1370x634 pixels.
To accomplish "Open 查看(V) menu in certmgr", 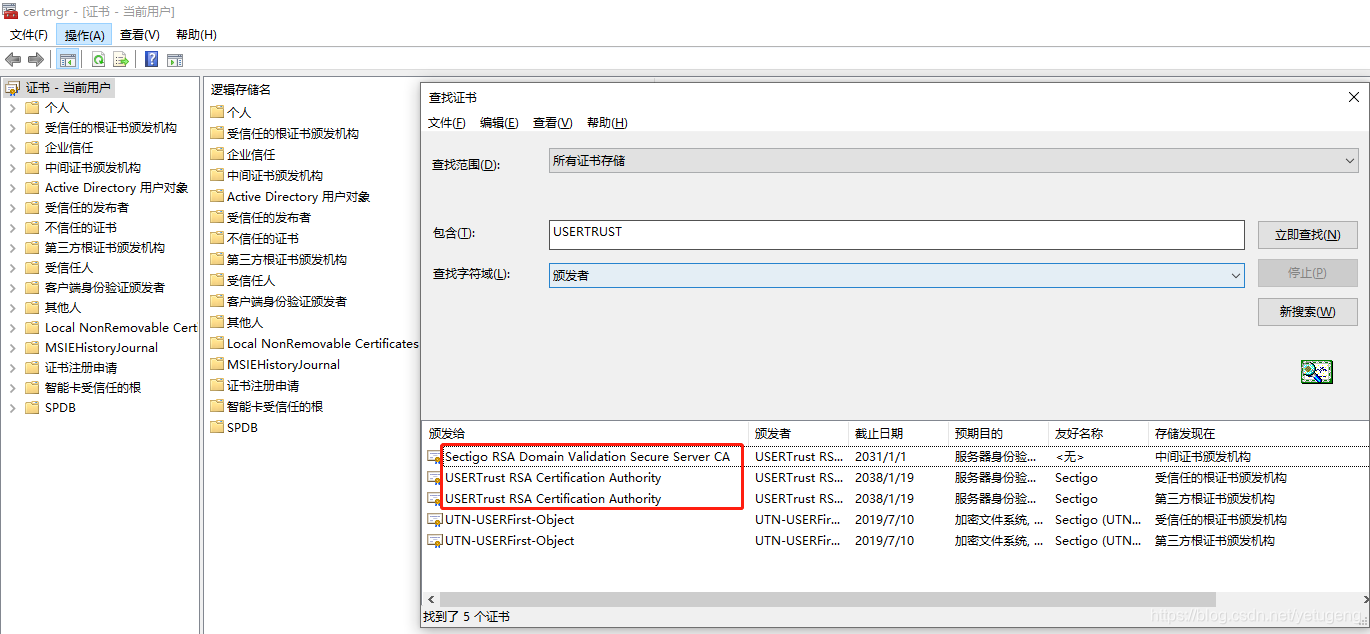I will tap(139, 35).
